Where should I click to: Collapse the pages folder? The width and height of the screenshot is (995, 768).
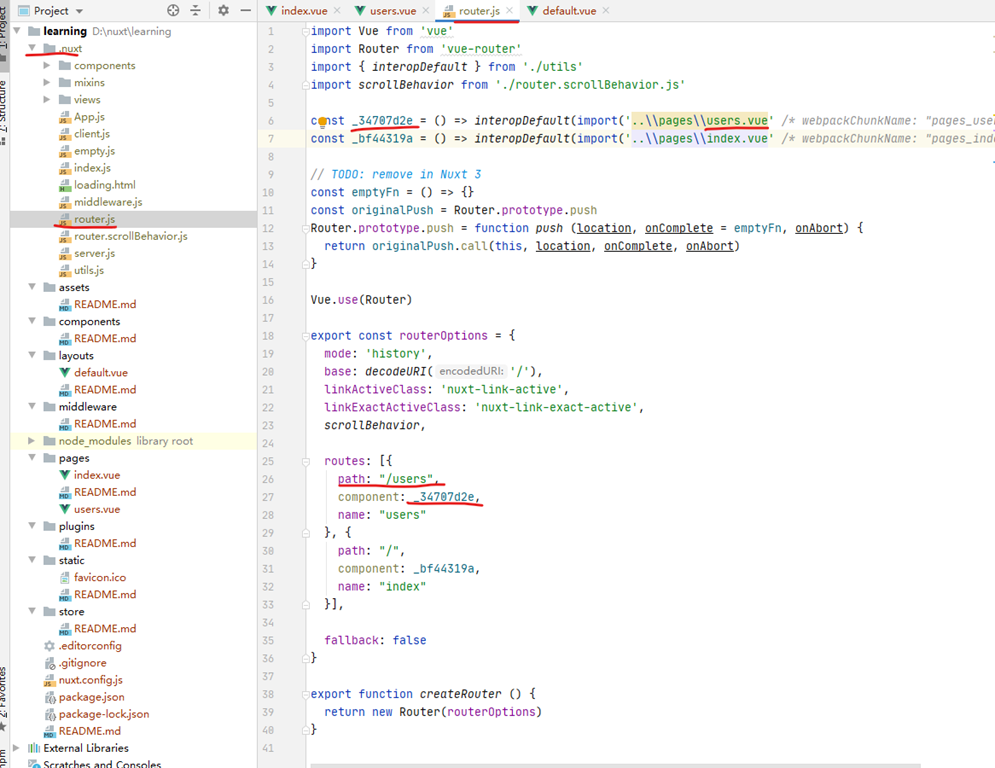coord(32,457)
